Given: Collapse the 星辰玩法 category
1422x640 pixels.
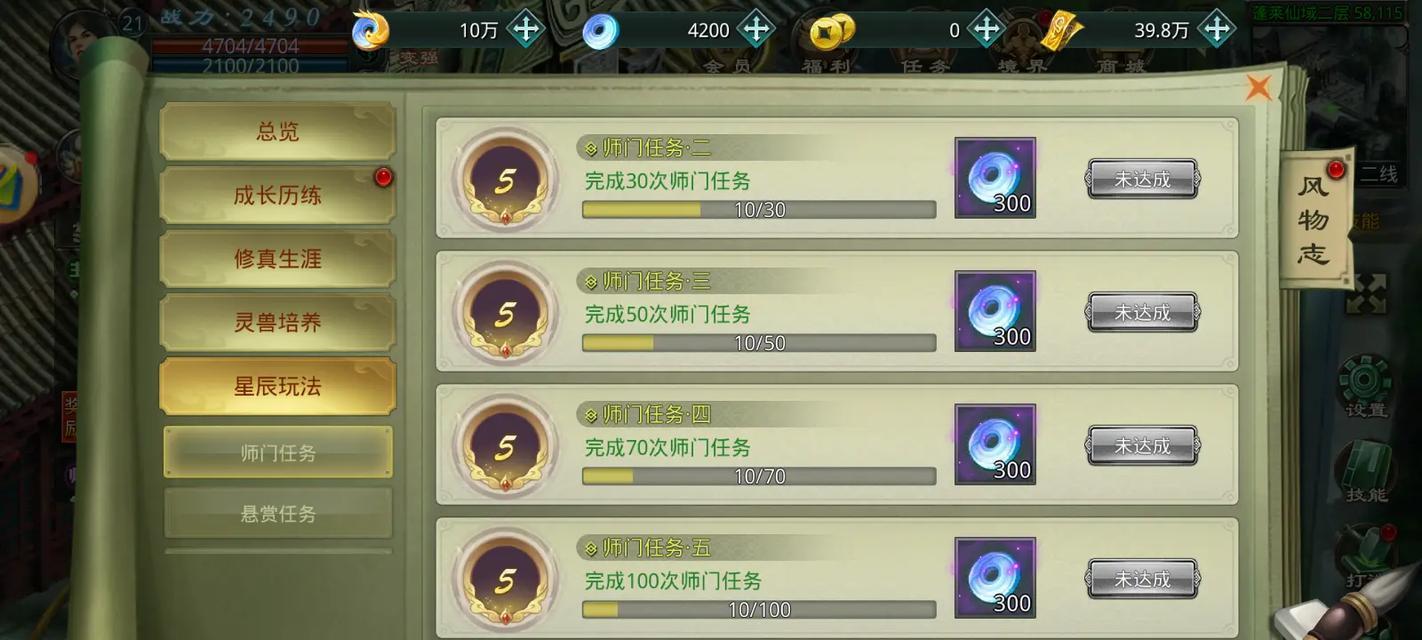Looking at the screenshot, I should tap(278, 386).
